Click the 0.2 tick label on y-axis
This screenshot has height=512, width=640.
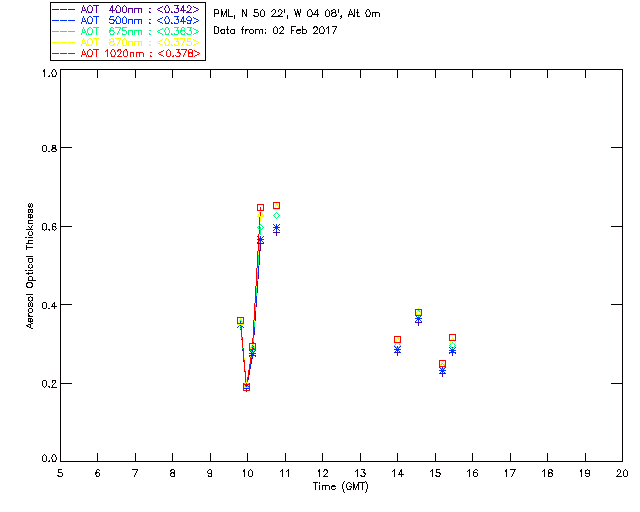coord(49,384)
